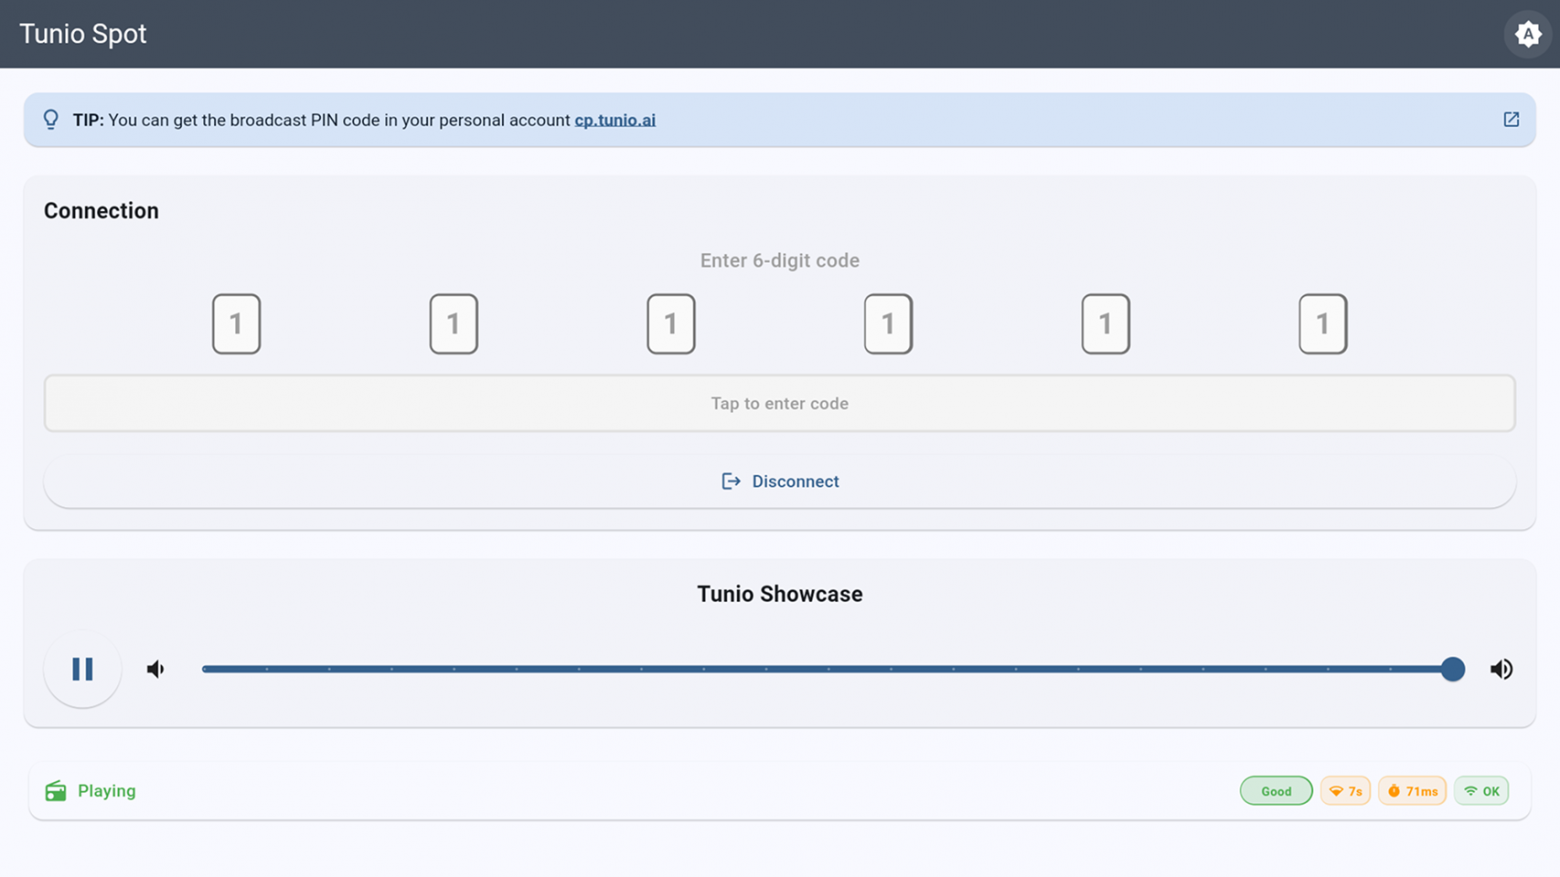Screen dimensions: 1560x877
Task: Click the lightbulb tip icon
Action: click(51, 120)
